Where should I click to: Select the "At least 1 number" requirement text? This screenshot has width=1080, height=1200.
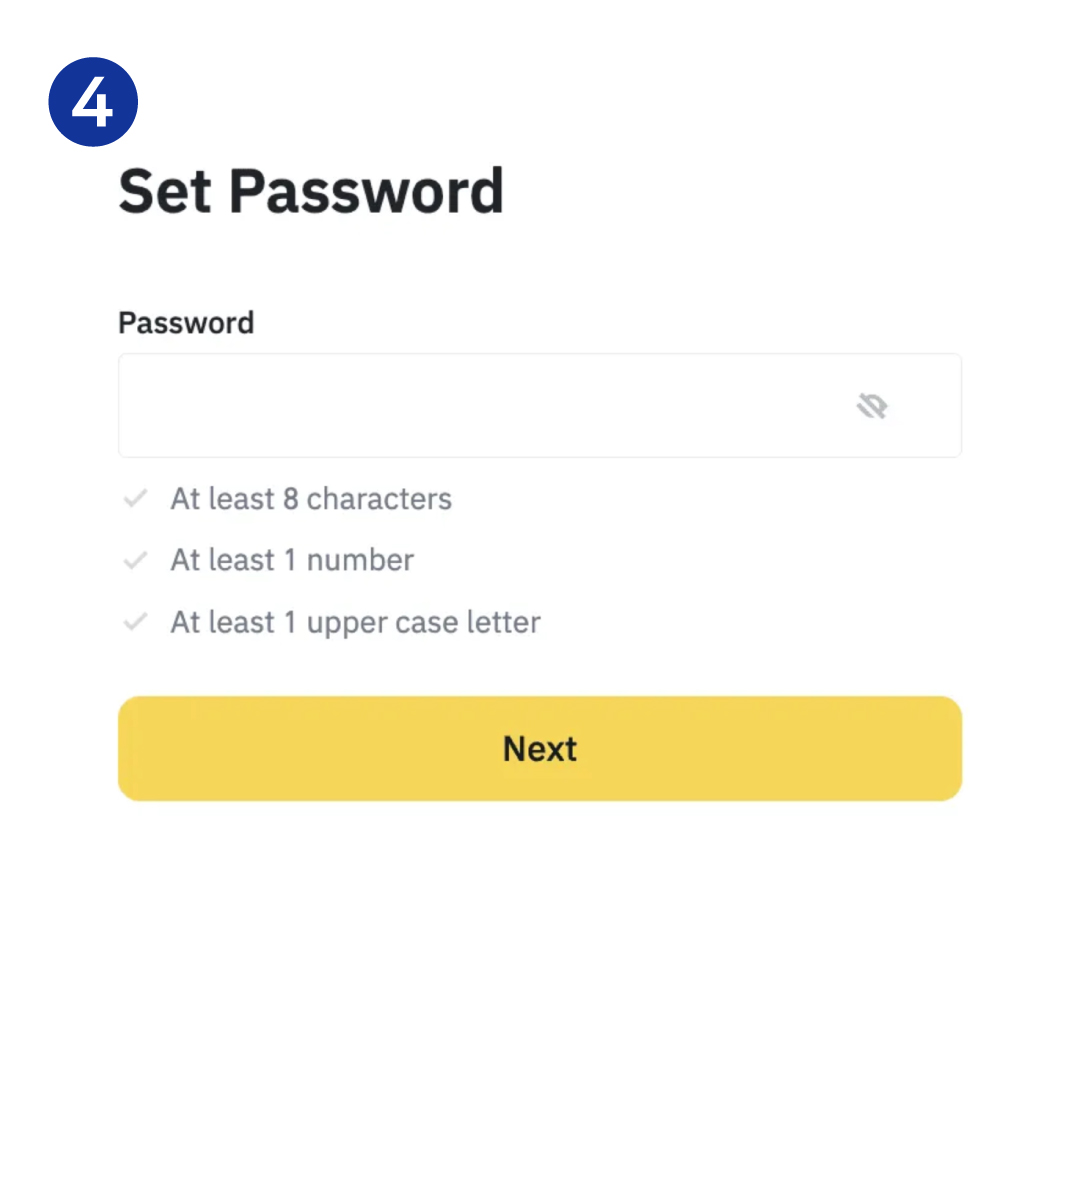pos(292,560)
